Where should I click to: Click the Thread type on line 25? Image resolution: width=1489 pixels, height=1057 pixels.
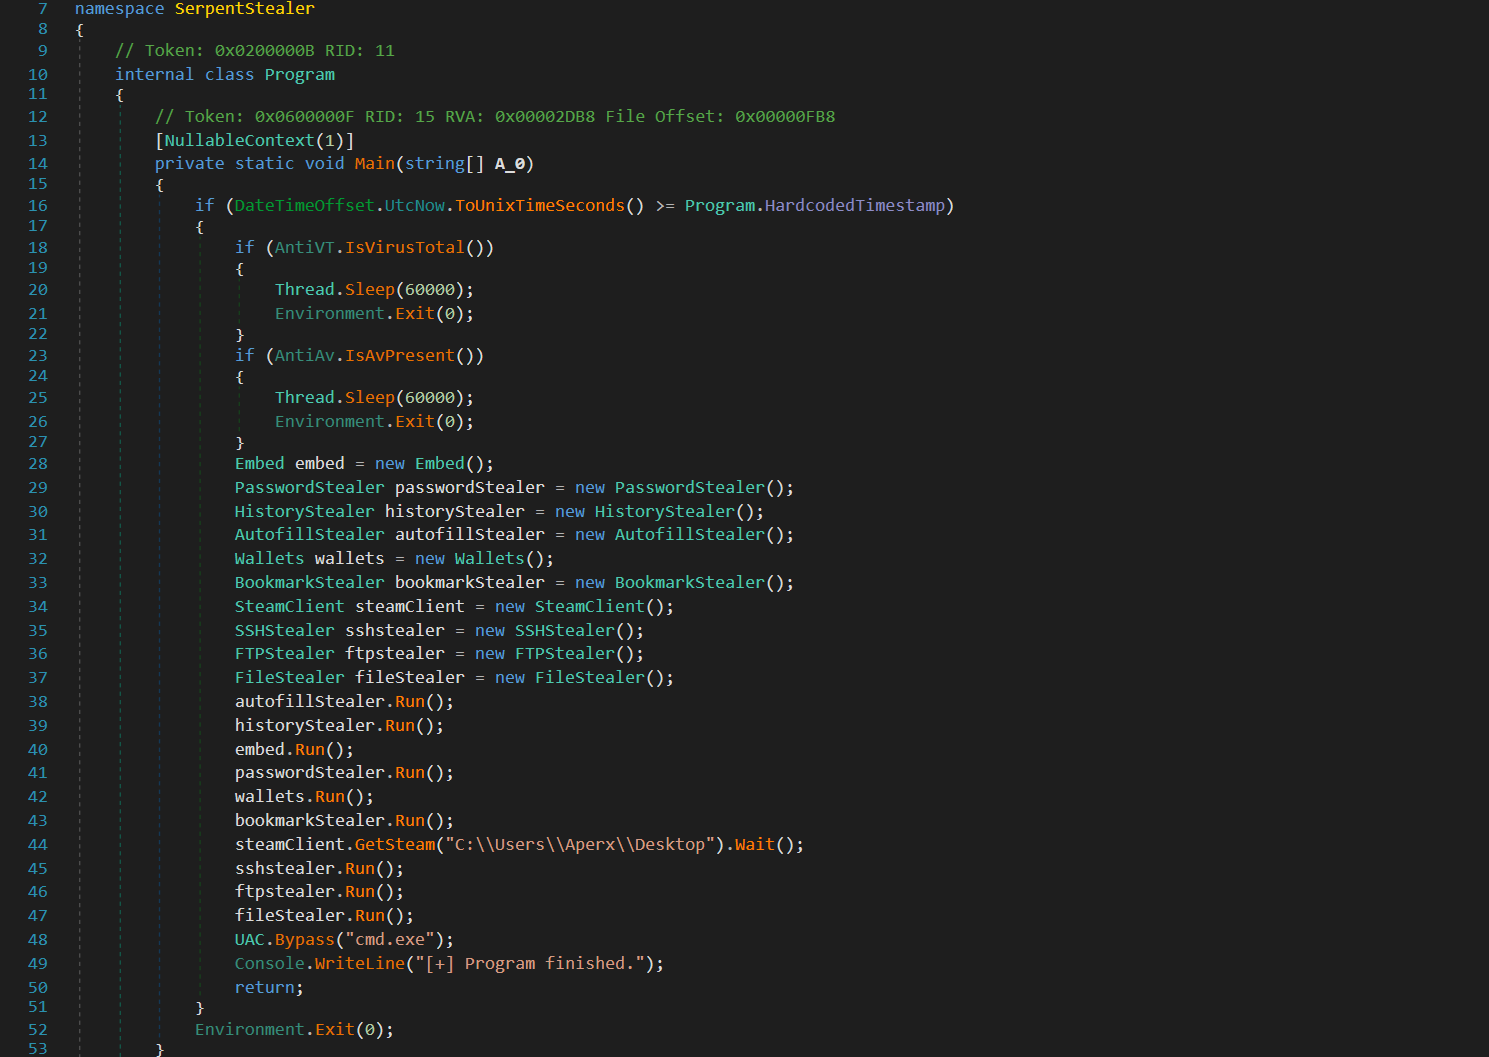[305, 398]
